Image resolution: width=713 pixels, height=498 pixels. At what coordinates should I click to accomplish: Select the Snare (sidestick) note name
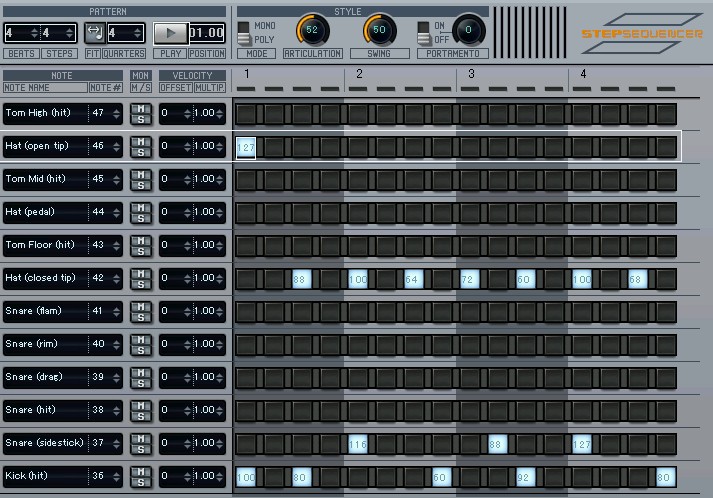pos(45,443)
